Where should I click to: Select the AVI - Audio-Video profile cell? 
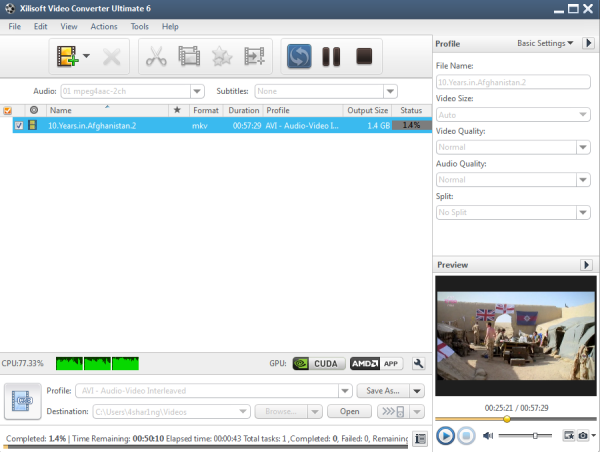point(302,126)
